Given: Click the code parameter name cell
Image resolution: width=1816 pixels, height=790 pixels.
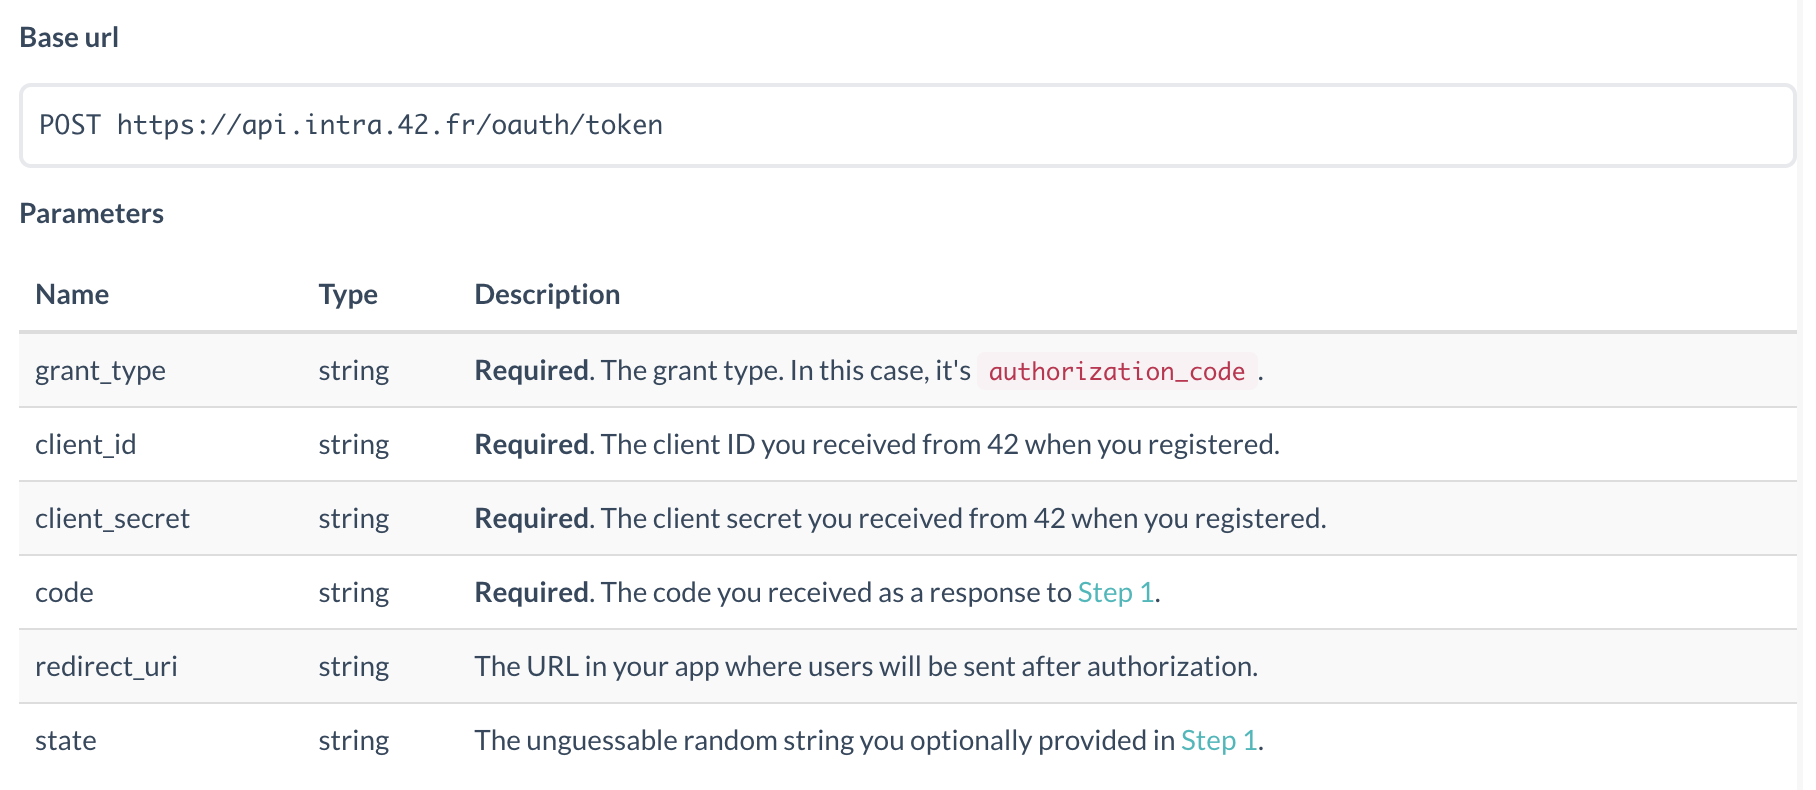Looking at the screenshot, I should [64, 593].
